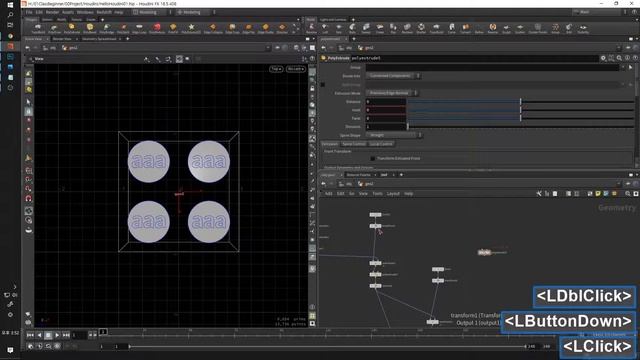
Task: Select the PolyExtrude shelf tool
Action: pyautogui.click(x=72, y=28)
